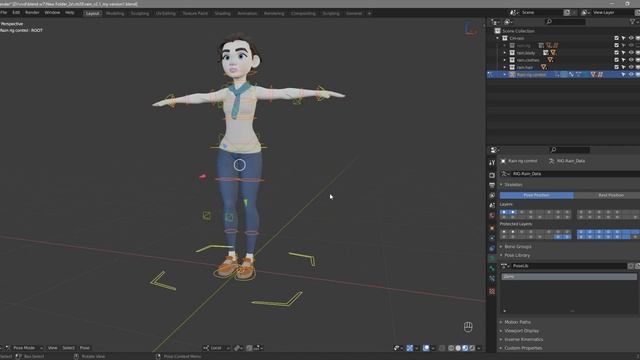Click the Pose Position button
This screenshot has width=640, height=360.
(x=536, y=195)
